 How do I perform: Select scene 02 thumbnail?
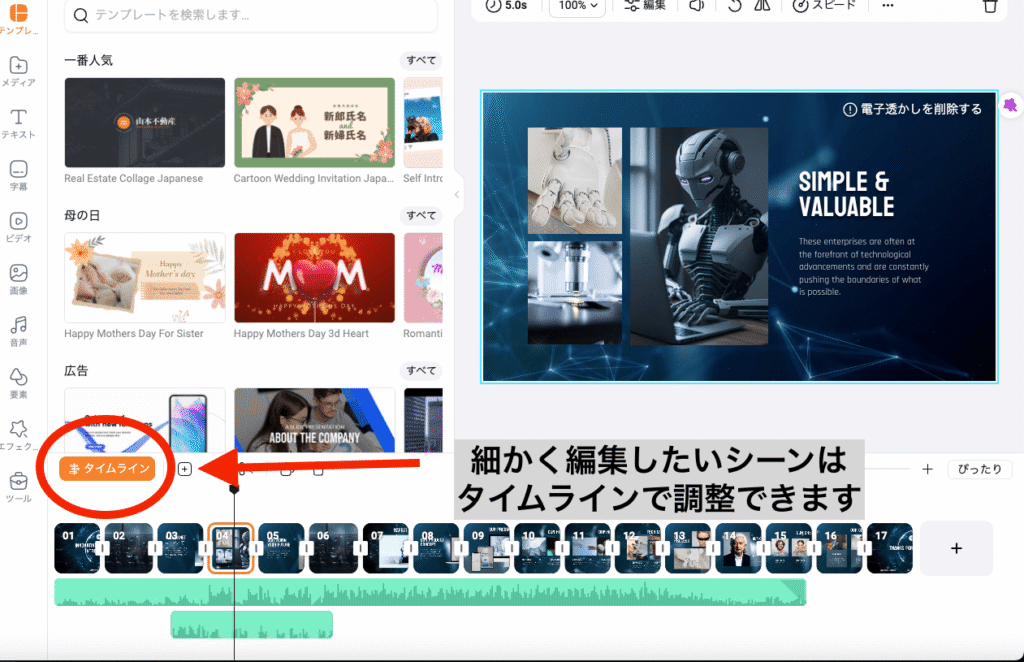pos(128,548)
